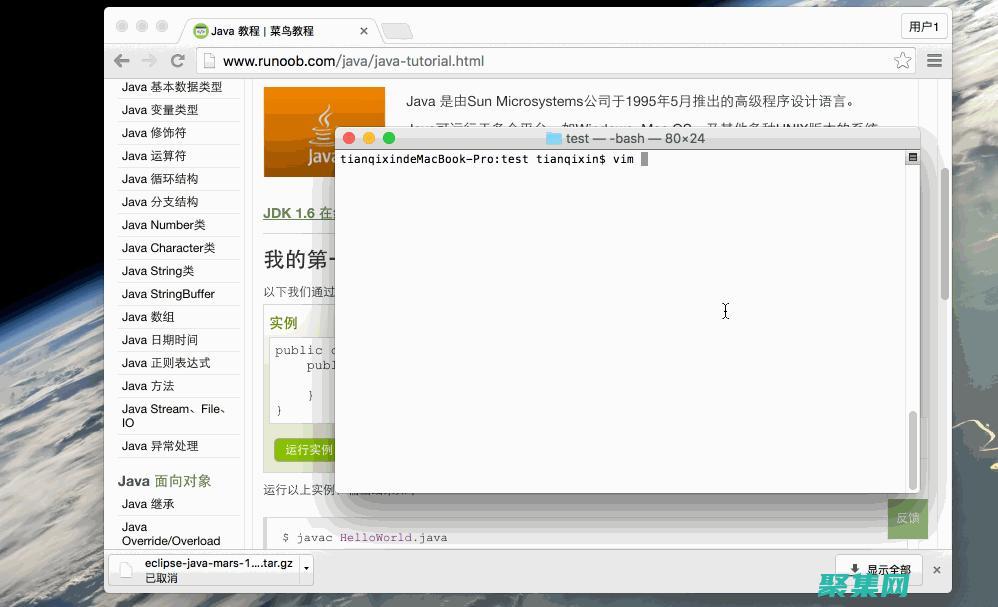998x607 pixels.
Task: Click the green 运行实例 button
Action: [305, 449]
